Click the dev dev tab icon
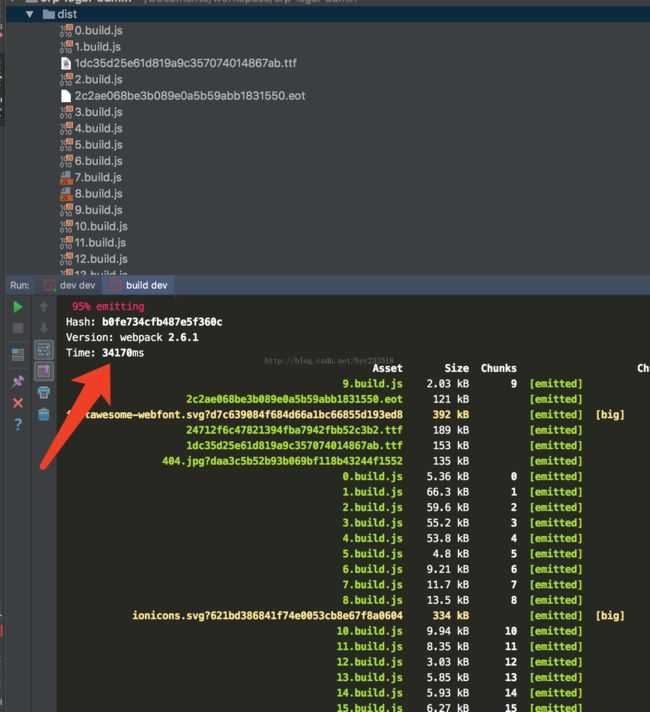650x712 pixels. (49, 285)
